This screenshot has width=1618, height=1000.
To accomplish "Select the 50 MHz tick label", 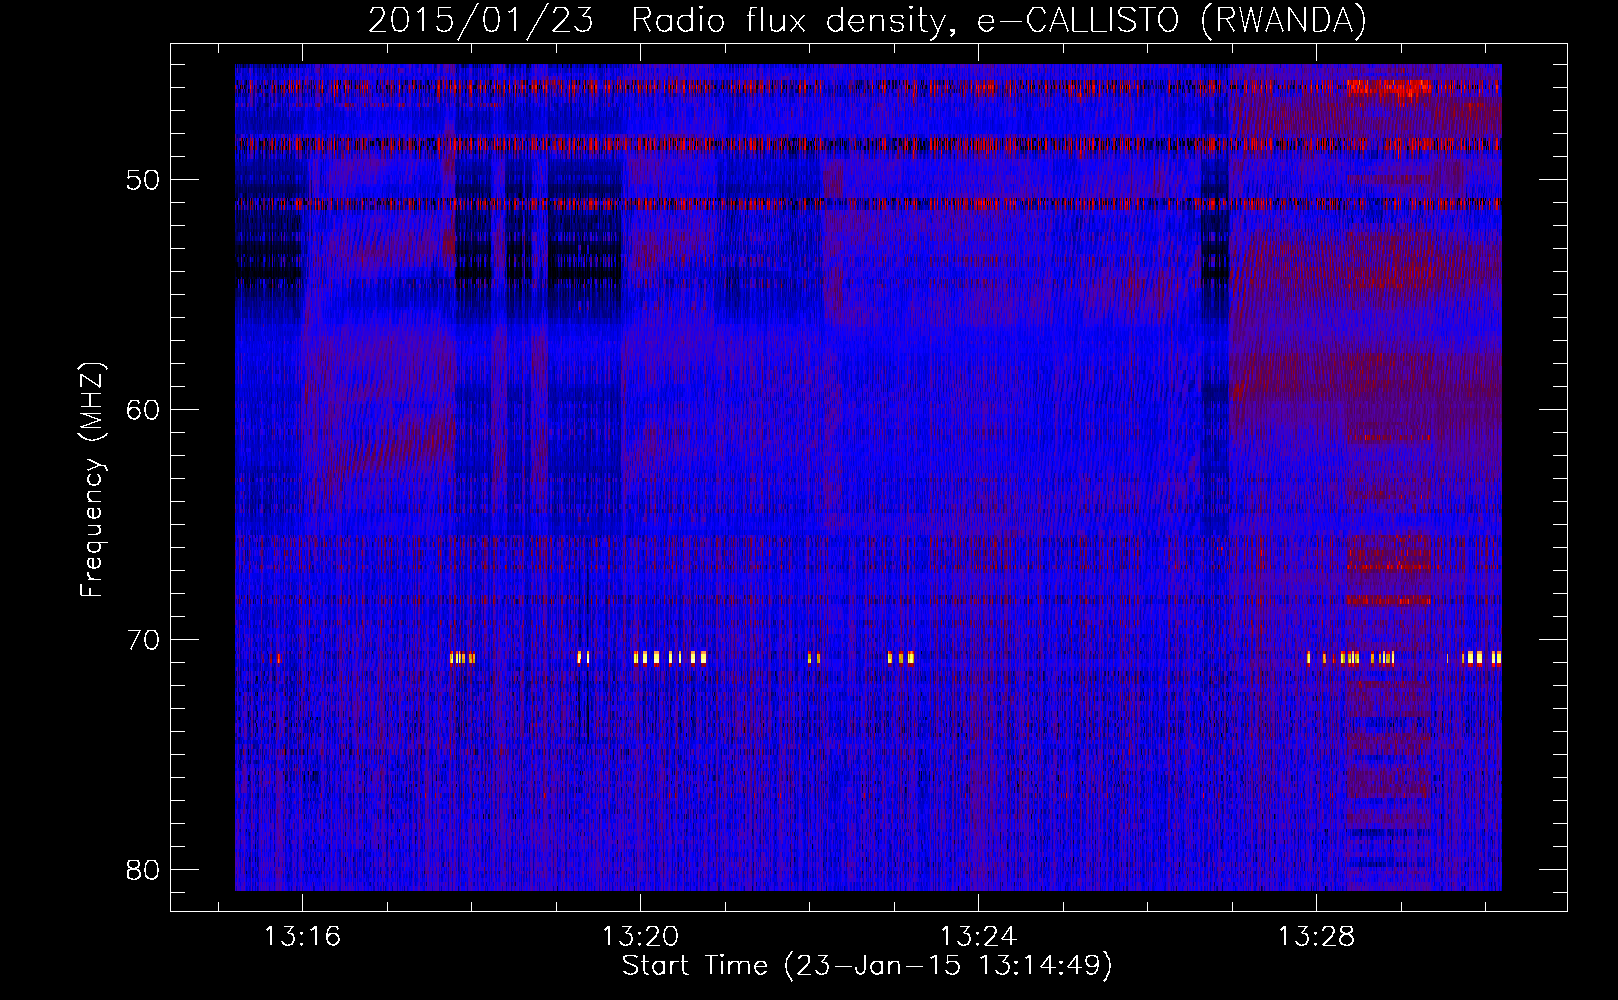I will (143, 180).
